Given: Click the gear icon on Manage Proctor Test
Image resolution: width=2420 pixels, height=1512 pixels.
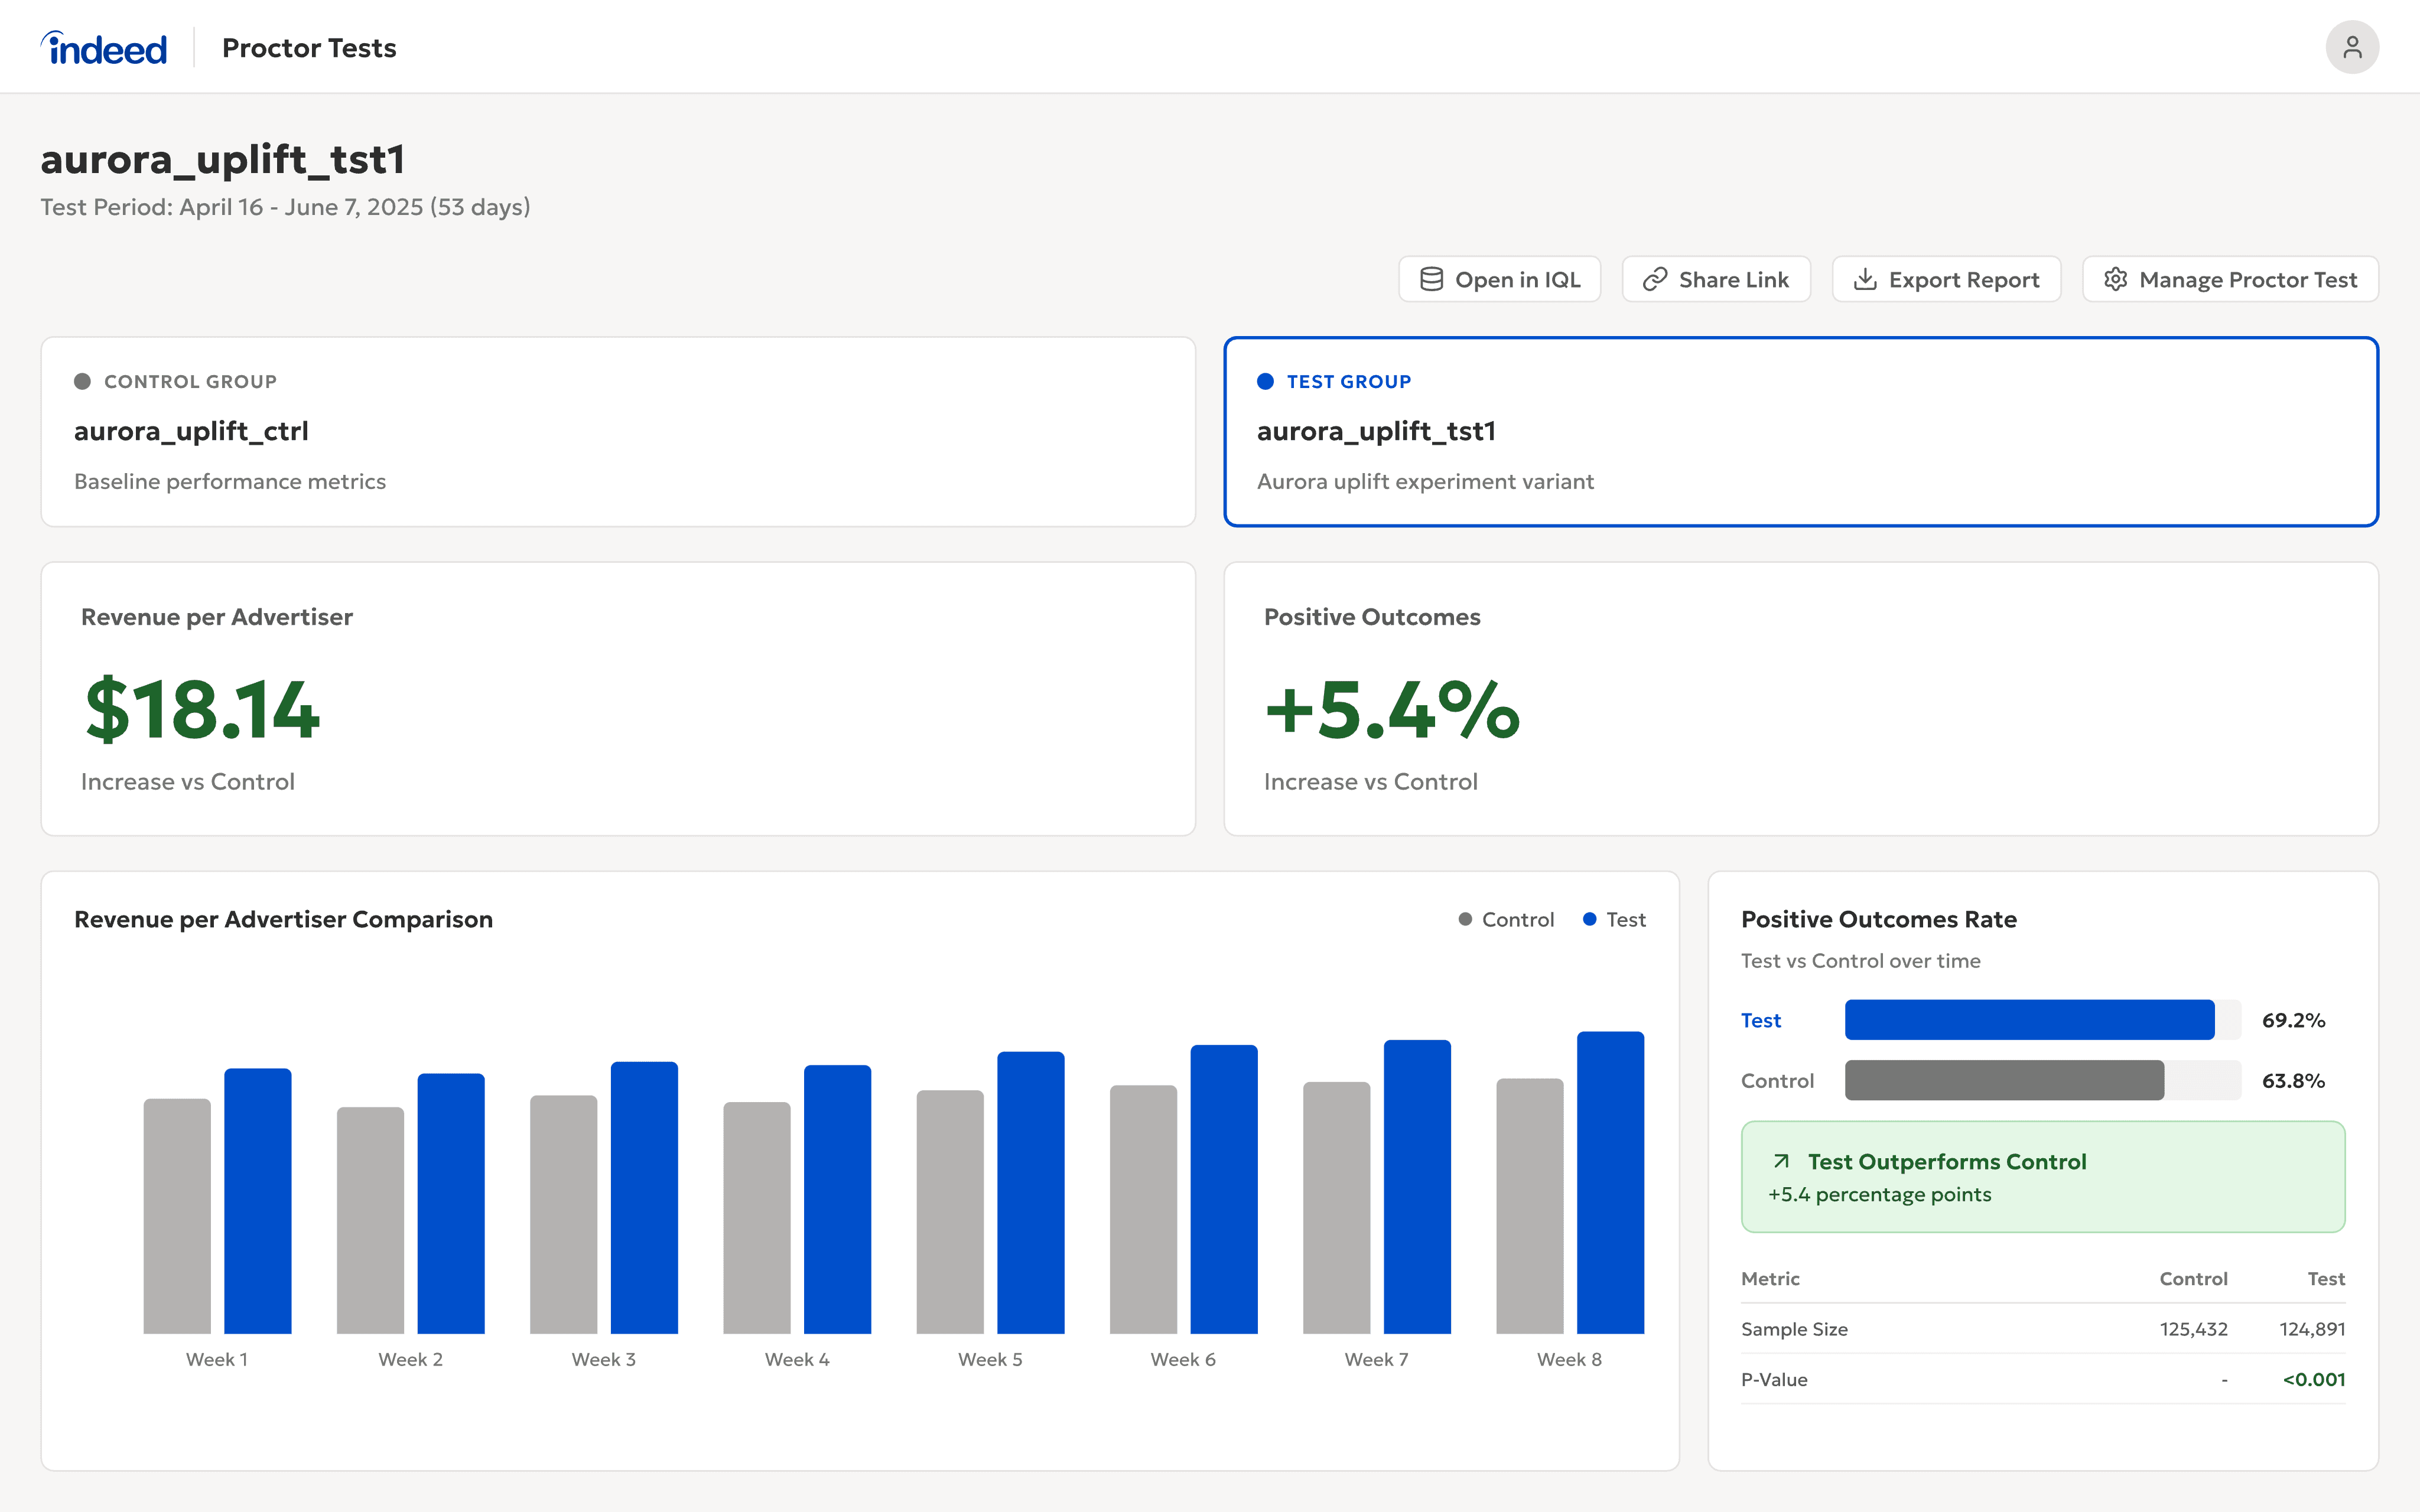Looking at the screenshot, I should coord(2115,279).
